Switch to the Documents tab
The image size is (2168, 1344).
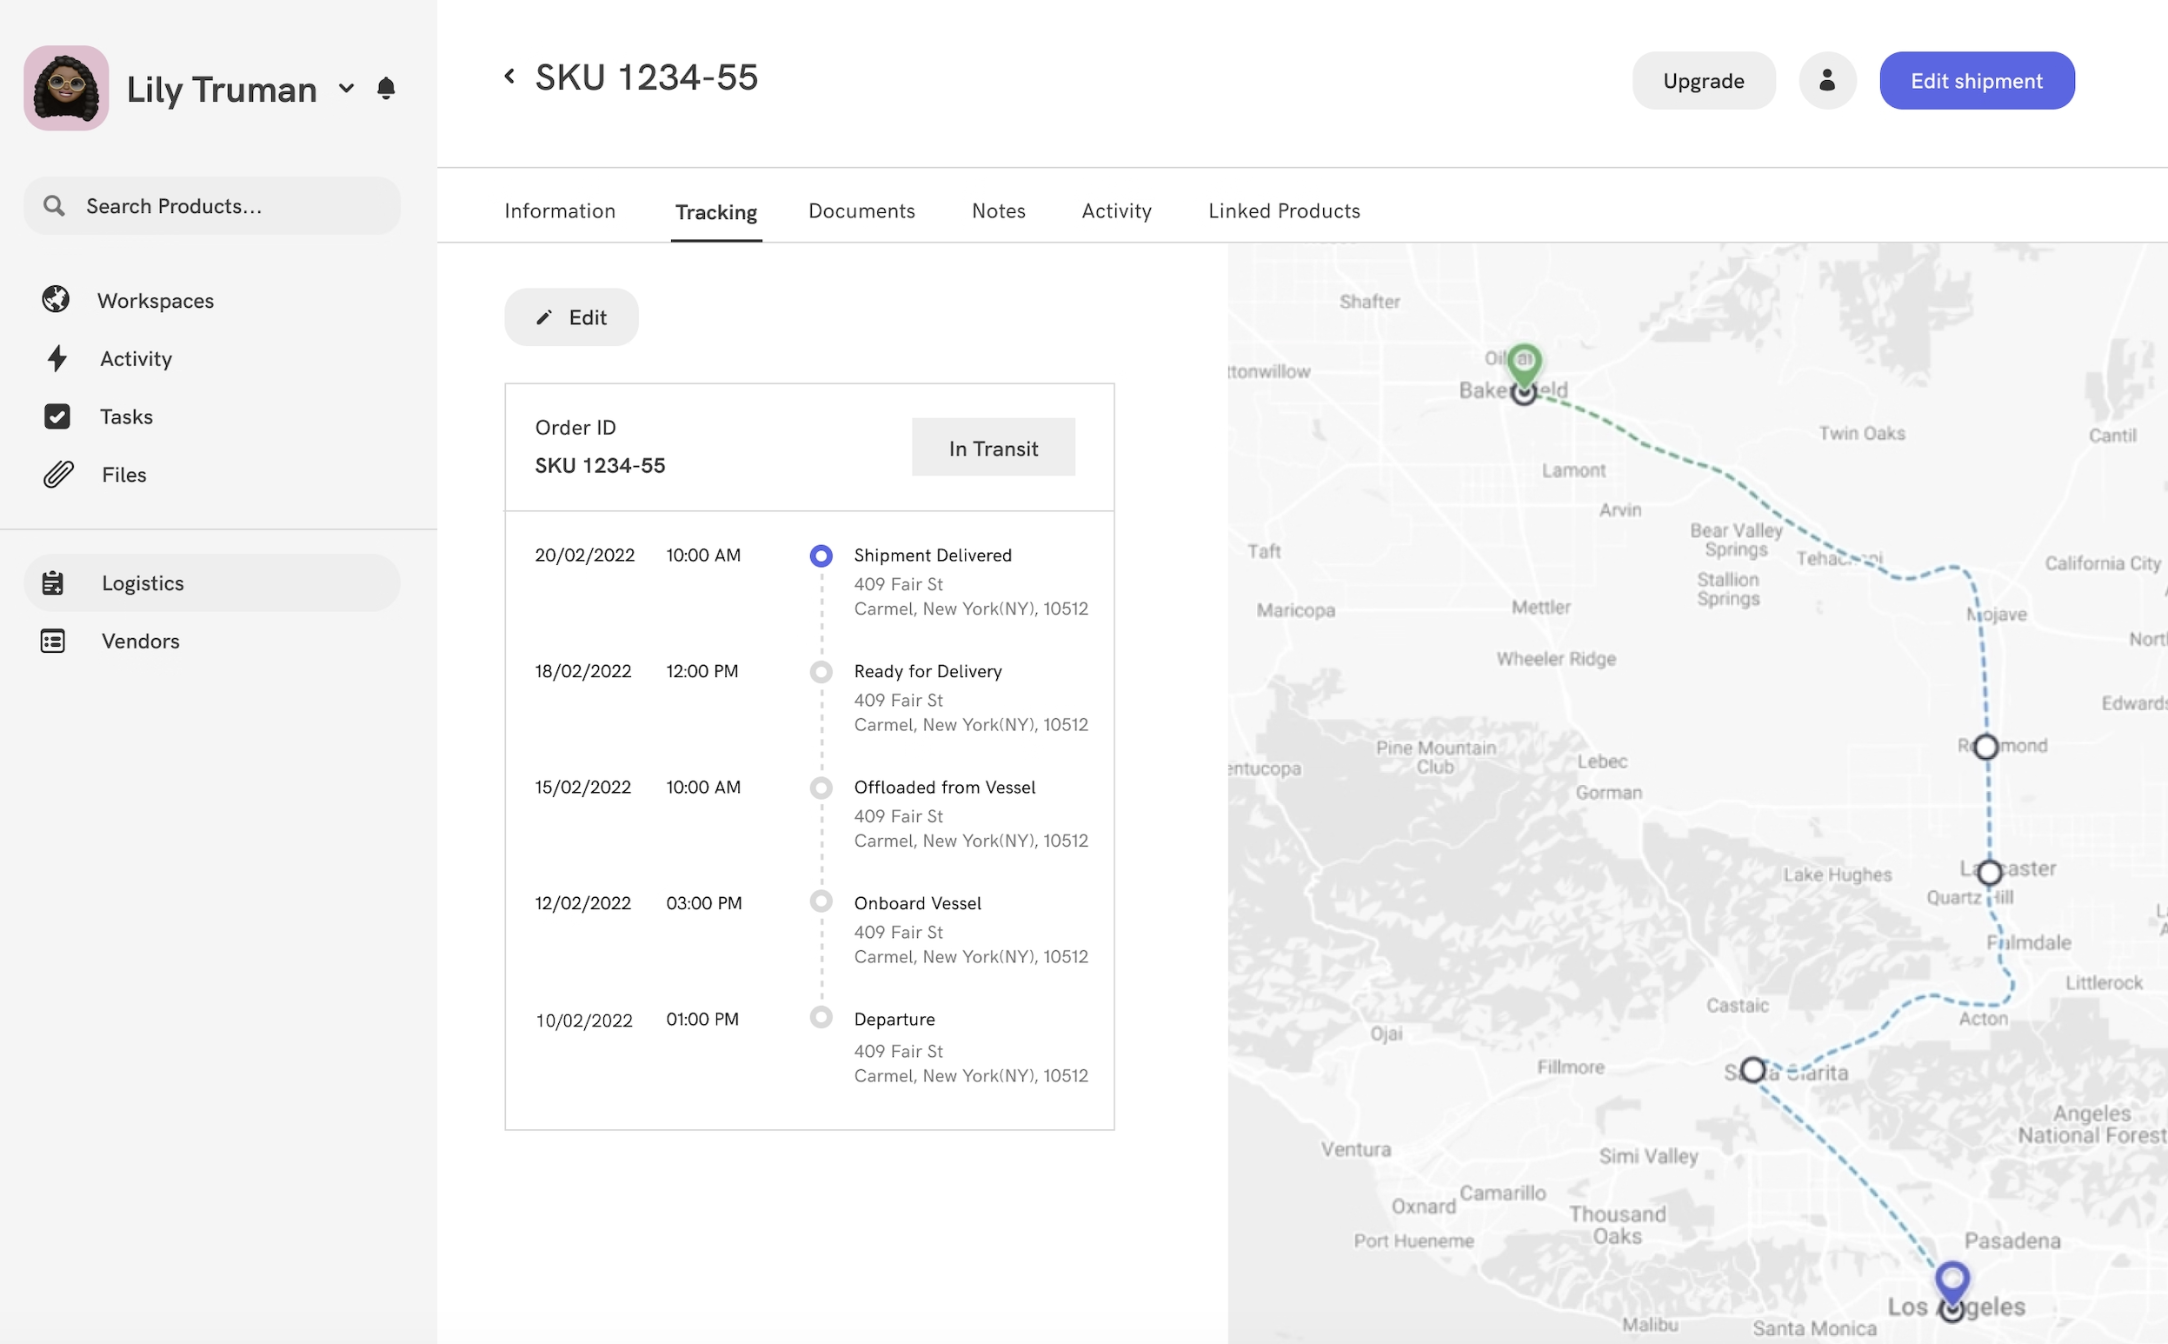tap(861, 211)
